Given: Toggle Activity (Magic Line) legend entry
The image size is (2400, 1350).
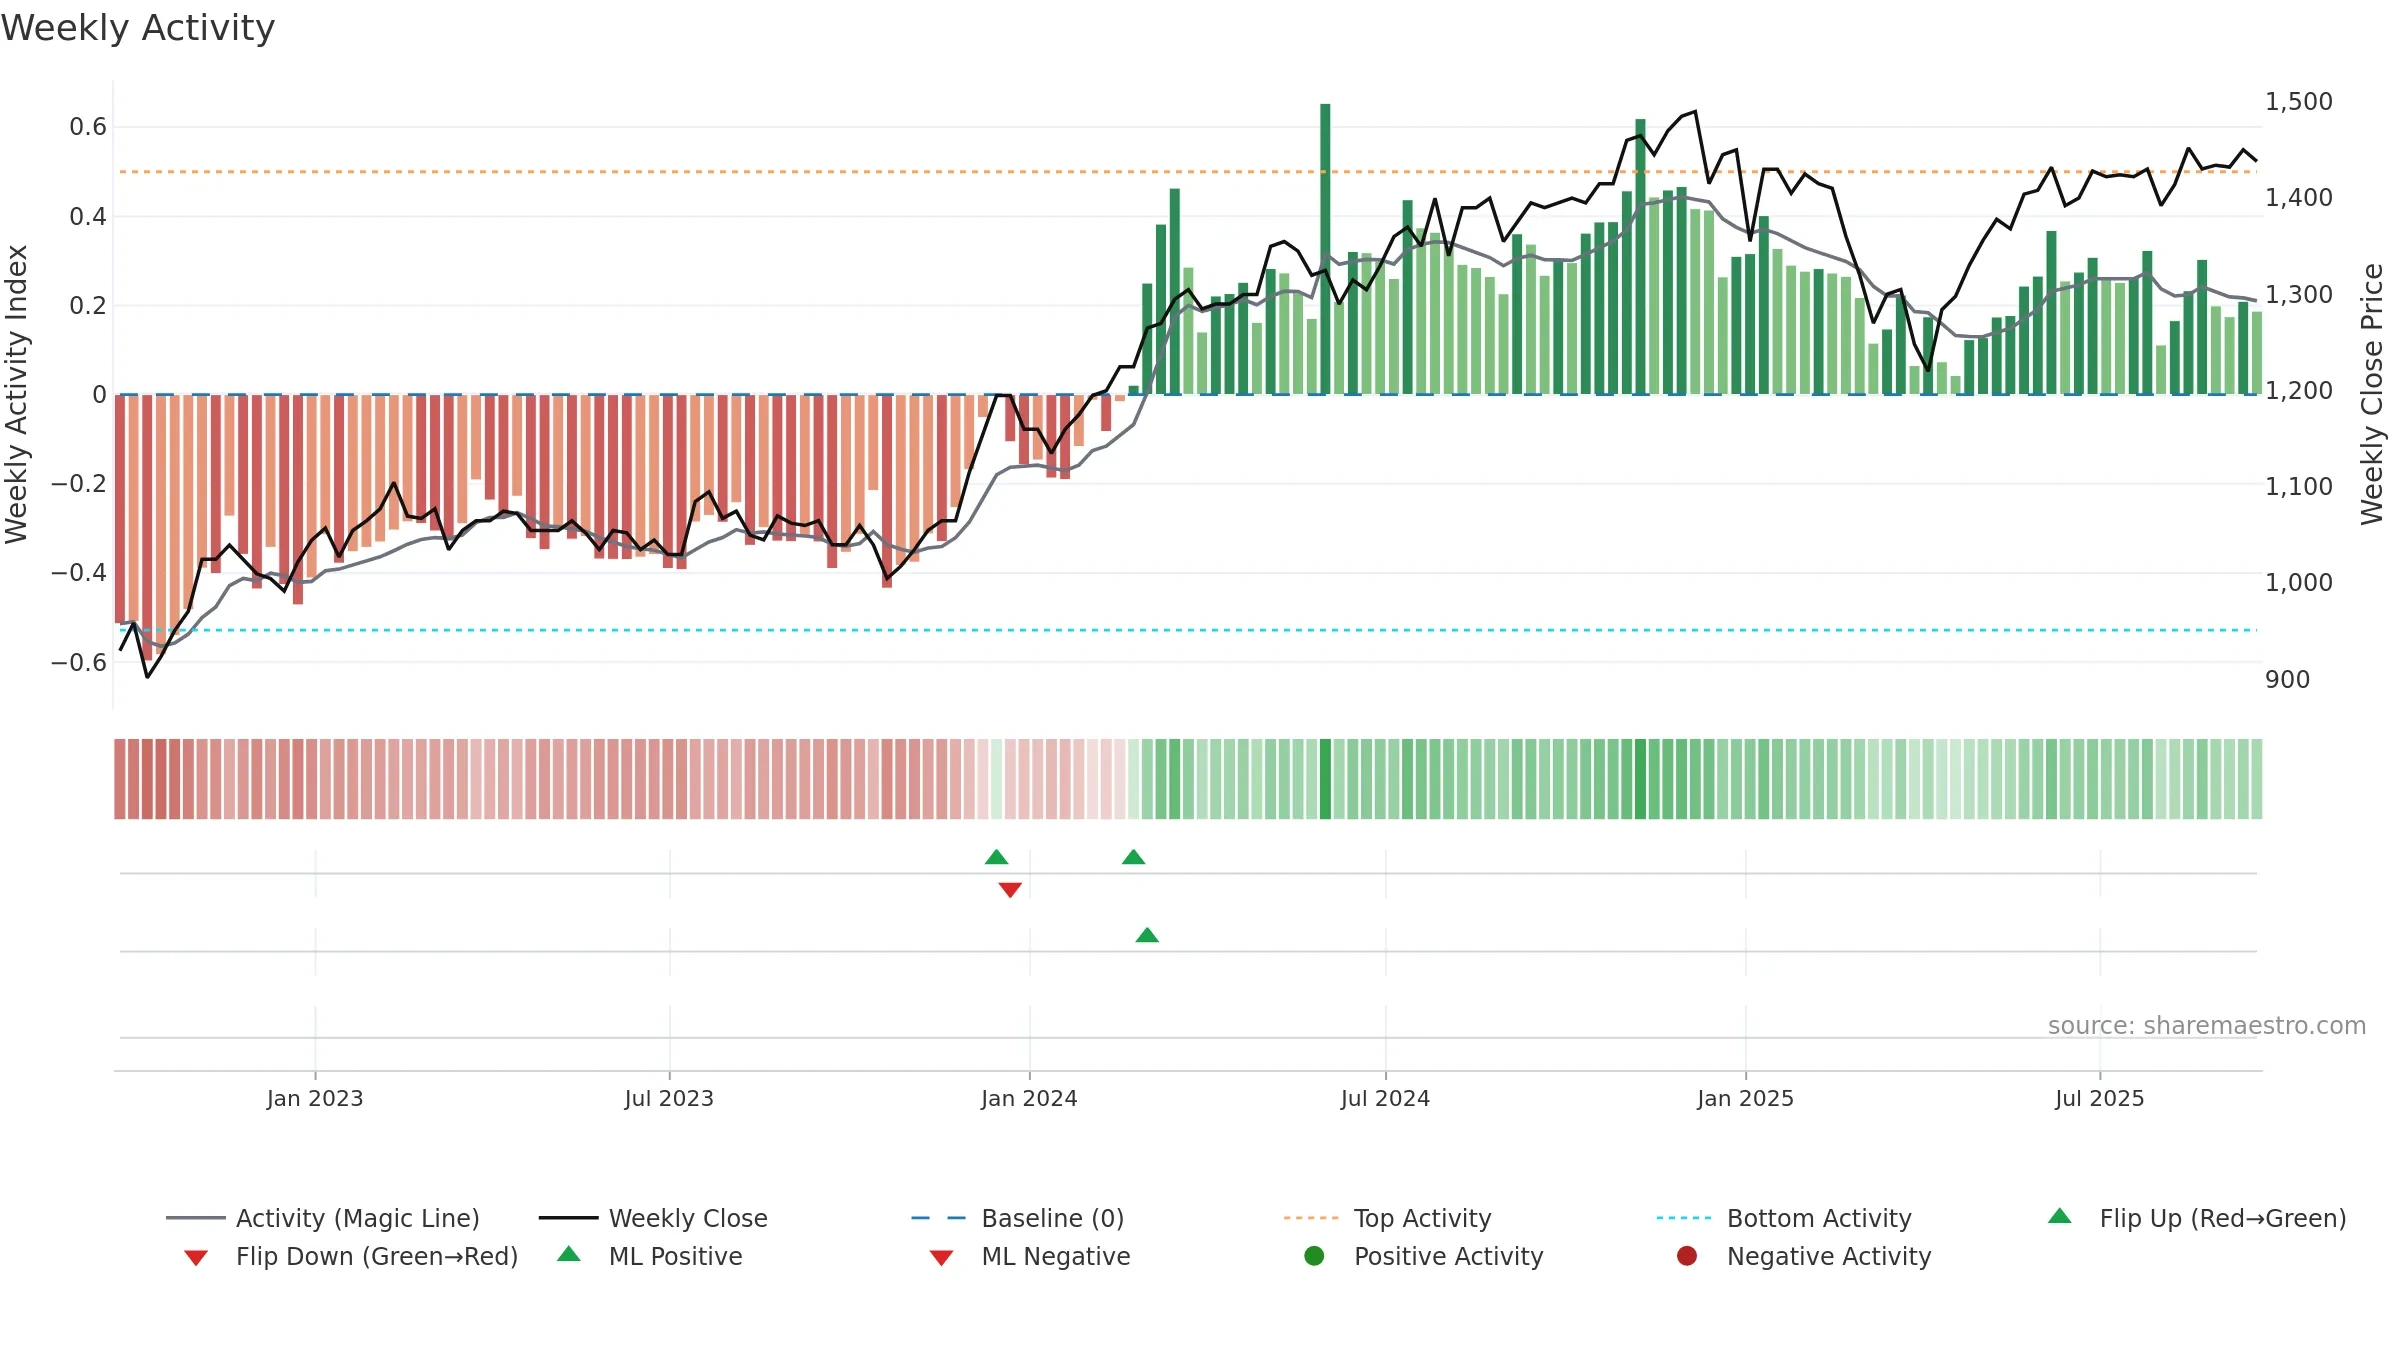Looking at the screenshot, I should pos(323,1218).
